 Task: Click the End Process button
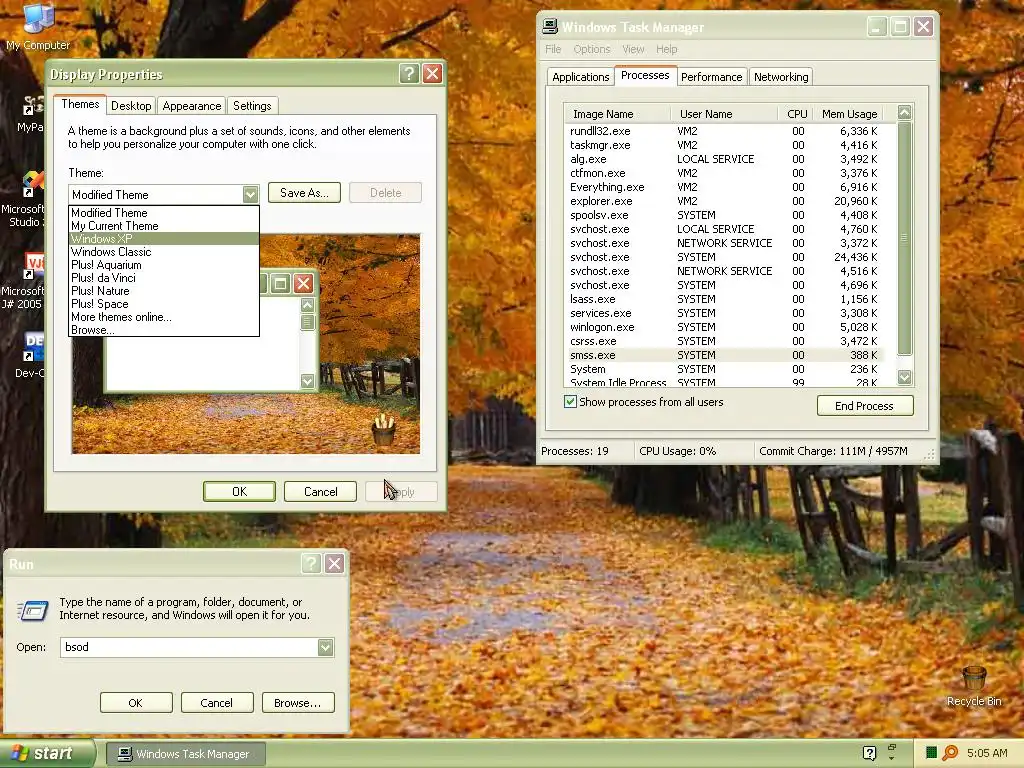point(864,406)
